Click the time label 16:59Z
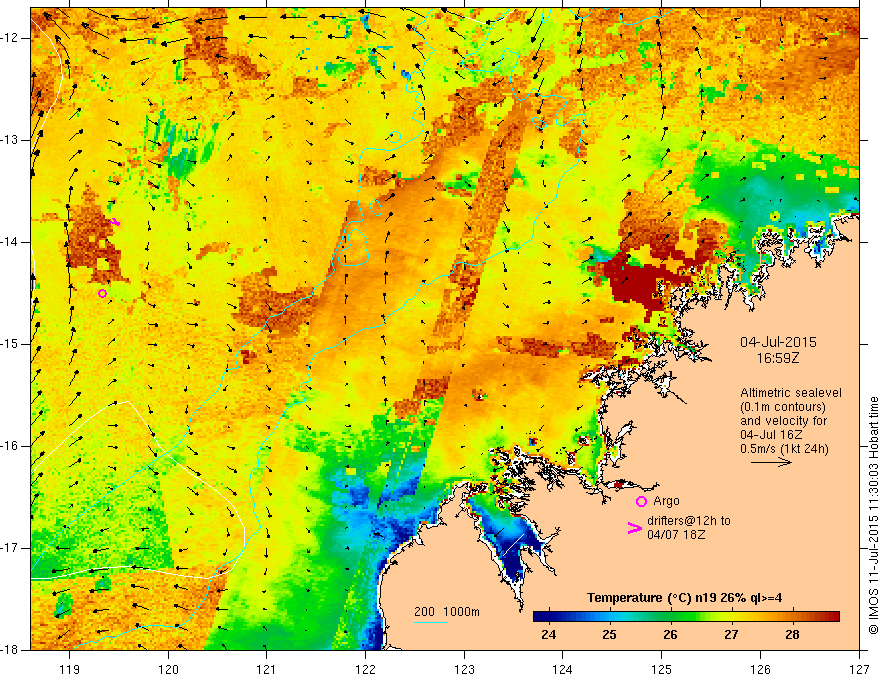Viewport: 880px width, 680px height. click(778, 358)
